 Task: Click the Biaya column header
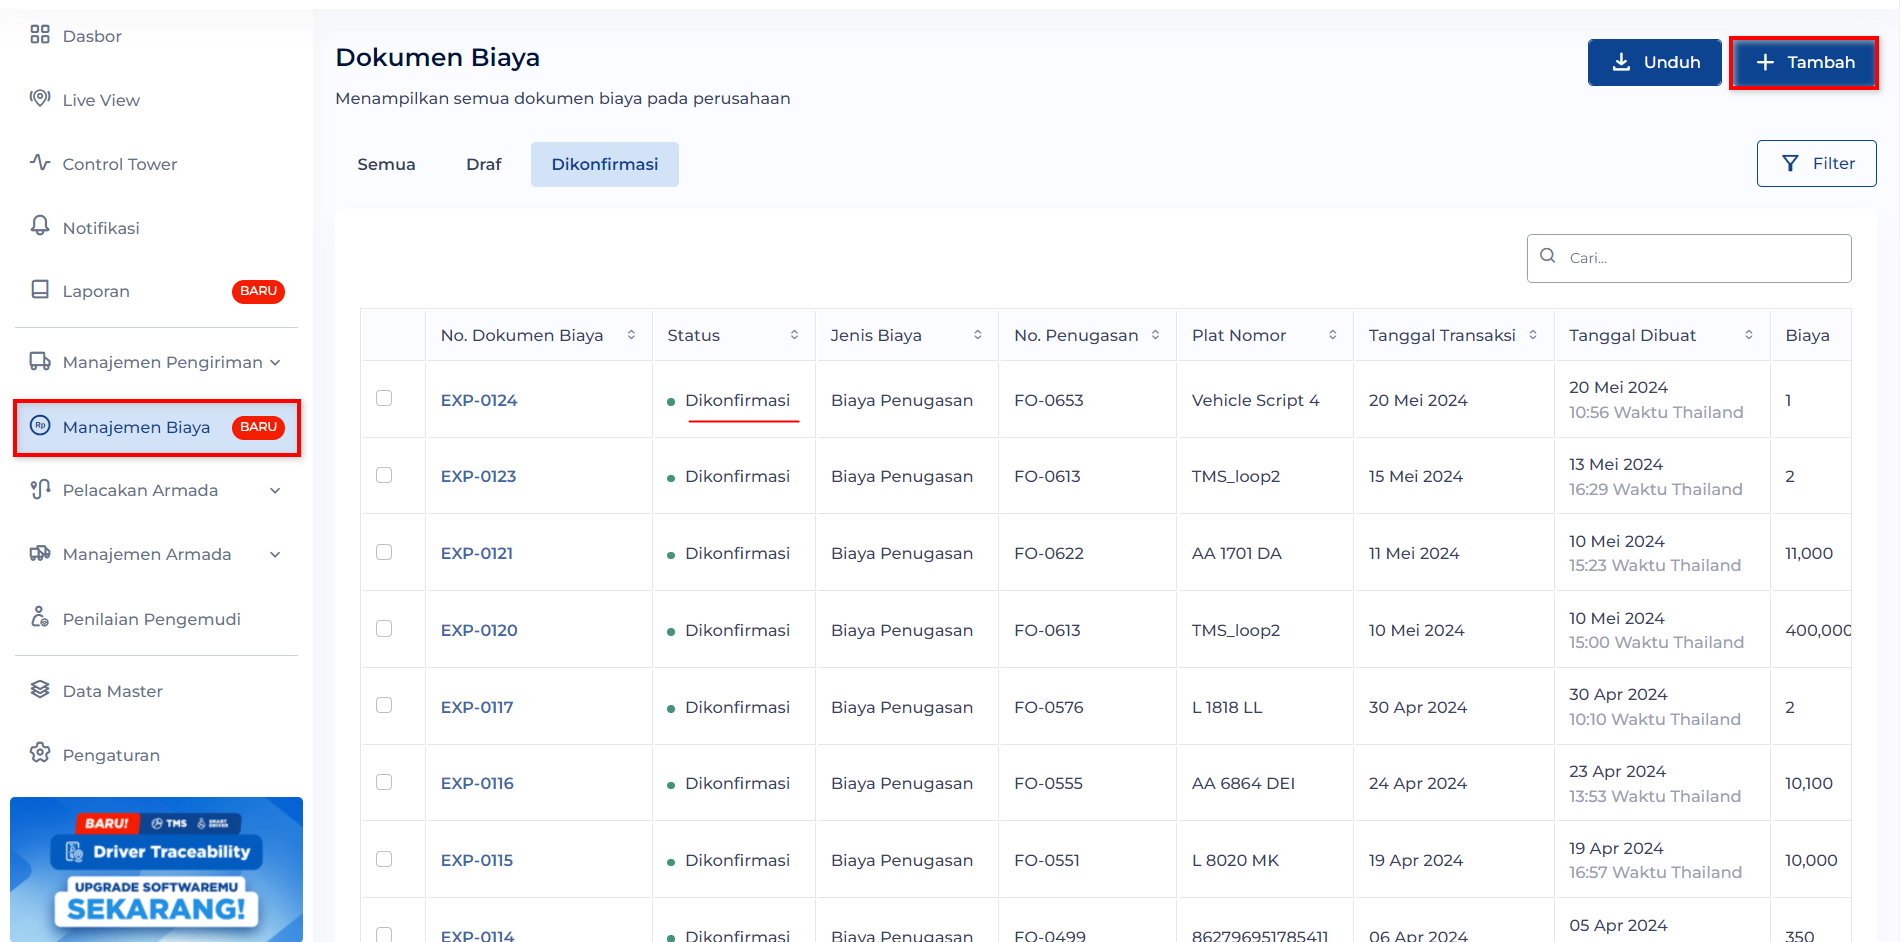pos(1807,335)
